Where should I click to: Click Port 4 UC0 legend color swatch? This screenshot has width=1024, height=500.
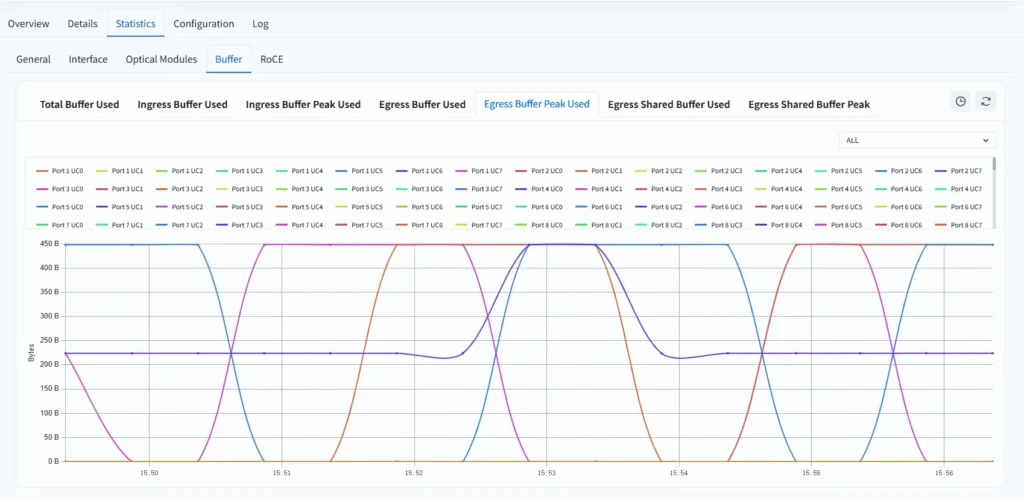pyautogui.click(x=521, y=189)
